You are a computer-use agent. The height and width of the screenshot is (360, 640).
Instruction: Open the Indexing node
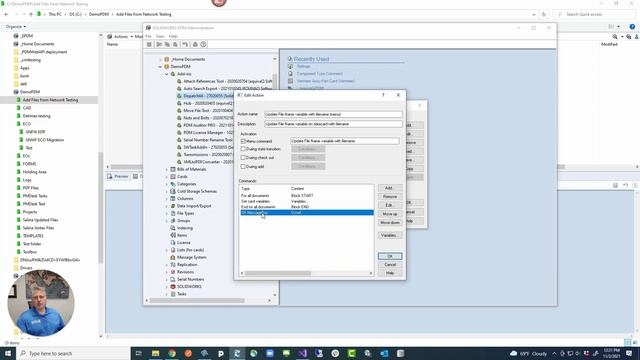tap(184, 228)
